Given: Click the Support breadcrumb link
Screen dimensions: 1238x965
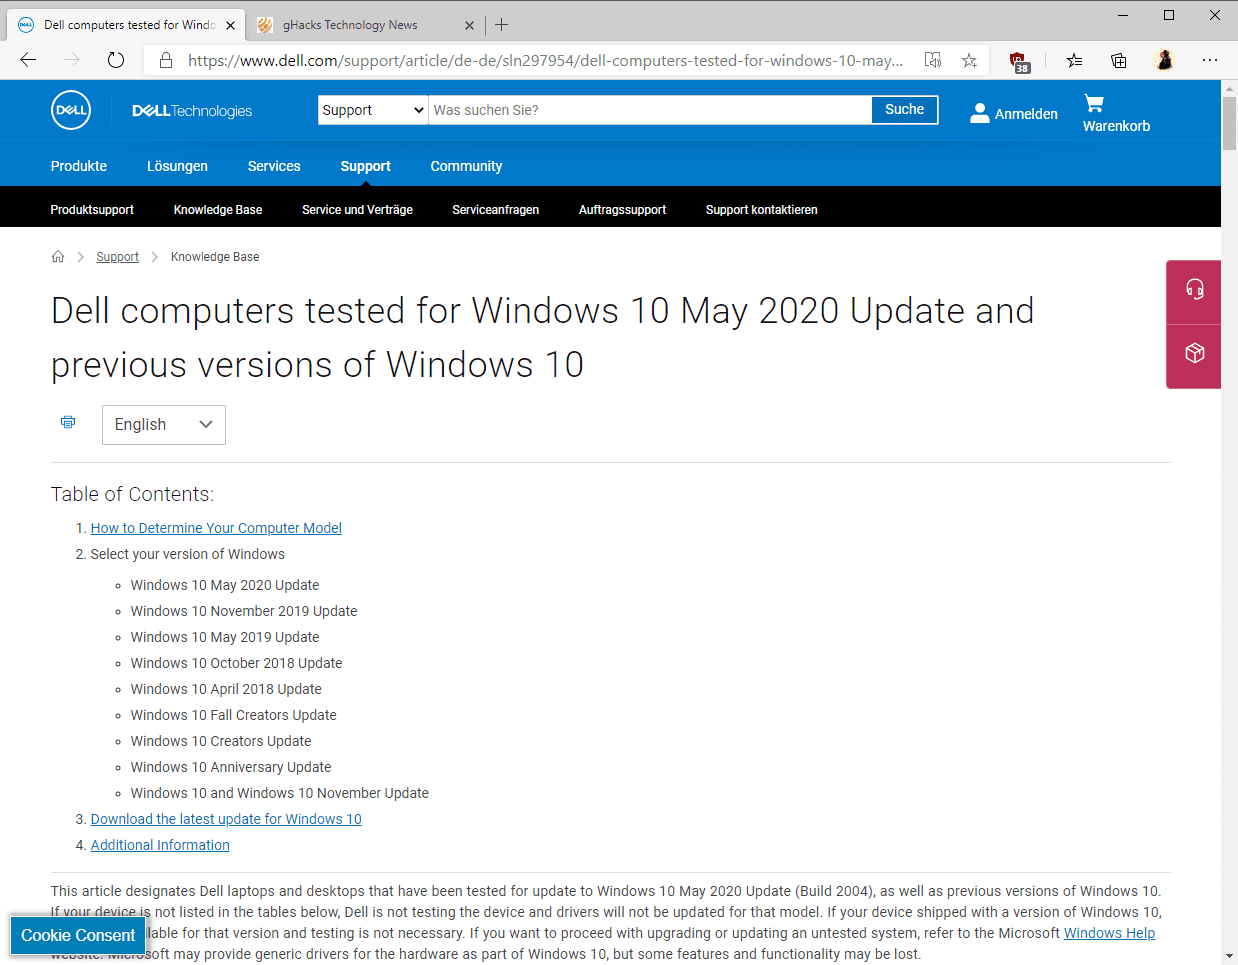Looking at the screenshot, I should (x=117, y=257).
